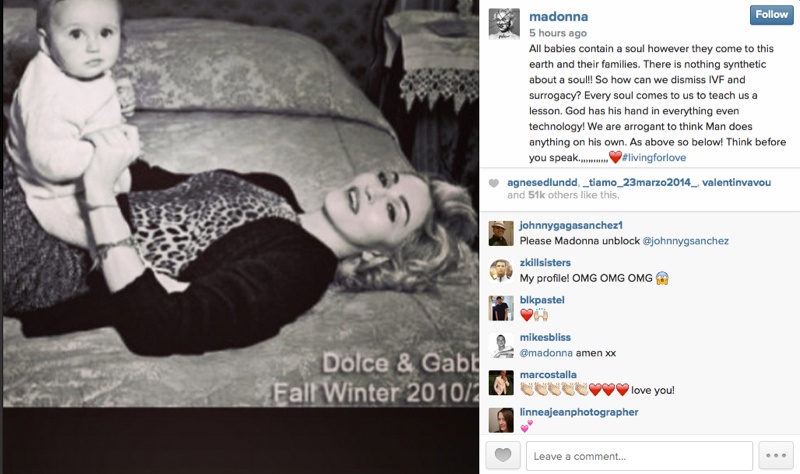Open valentinavavou's profile from likes list
The image size is (800, 474).
coord(736,182)
